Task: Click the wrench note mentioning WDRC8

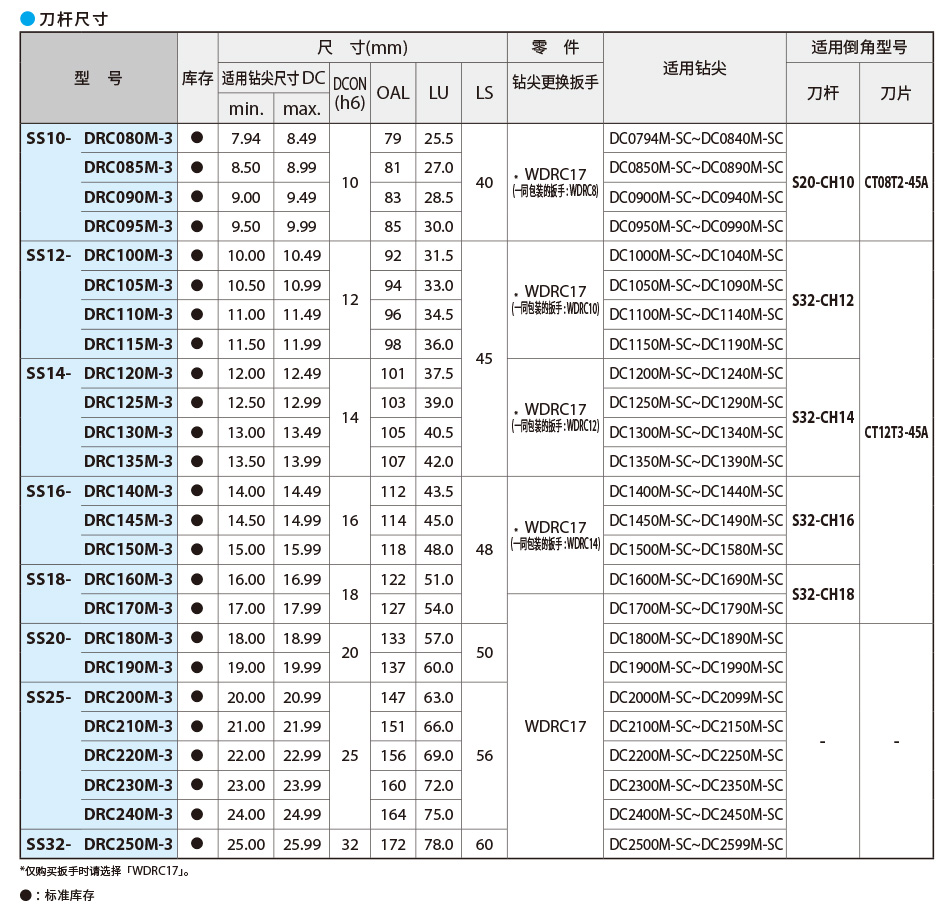Action: pos(555,191)
